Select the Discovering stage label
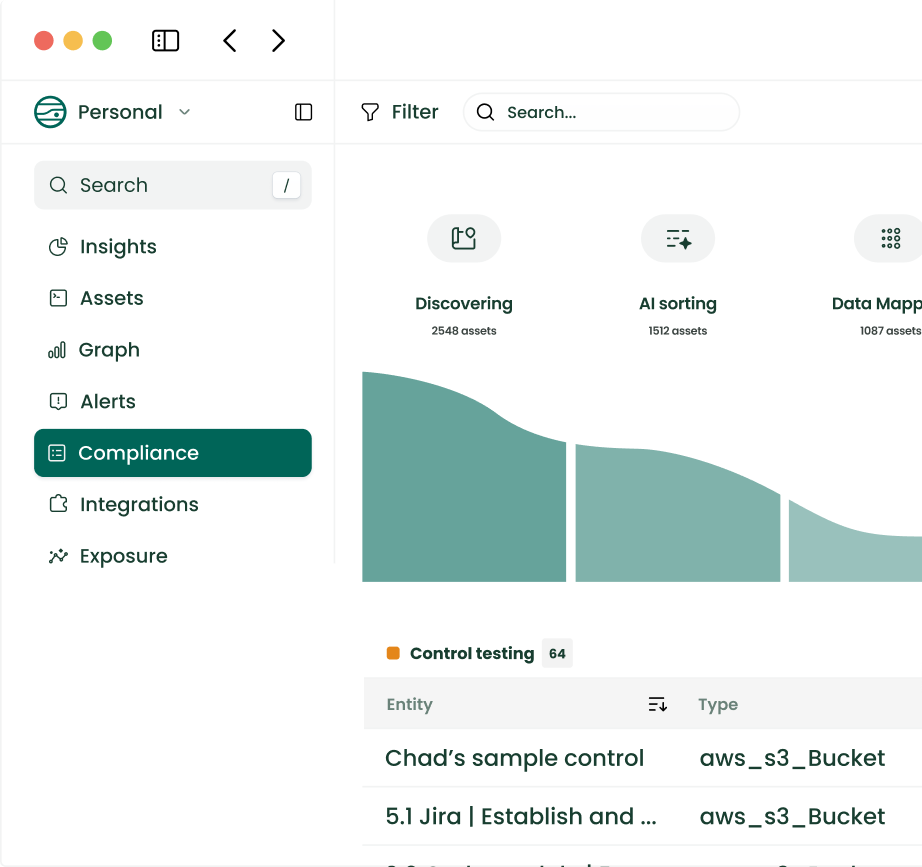The image size is (922, 867). tap(463, 304)
